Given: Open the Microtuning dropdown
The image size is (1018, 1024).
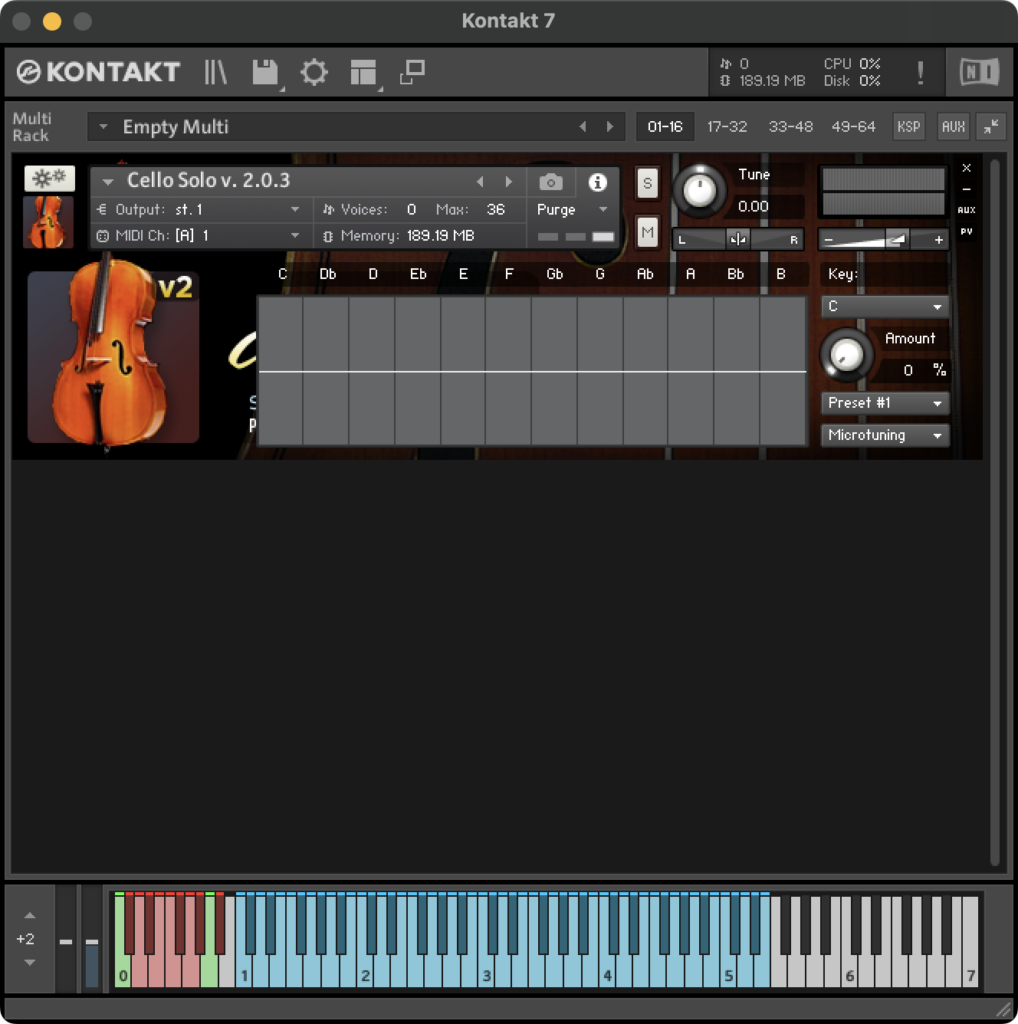Looking at the screenshot, I should (x=884, y=435).
